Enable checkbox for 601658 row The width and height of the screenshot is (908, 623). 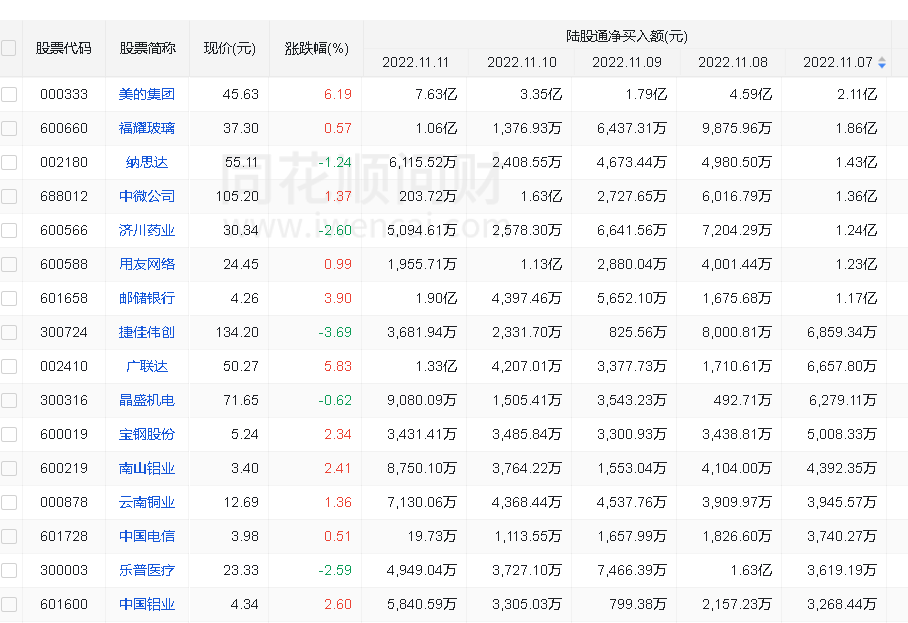[9, 299]
